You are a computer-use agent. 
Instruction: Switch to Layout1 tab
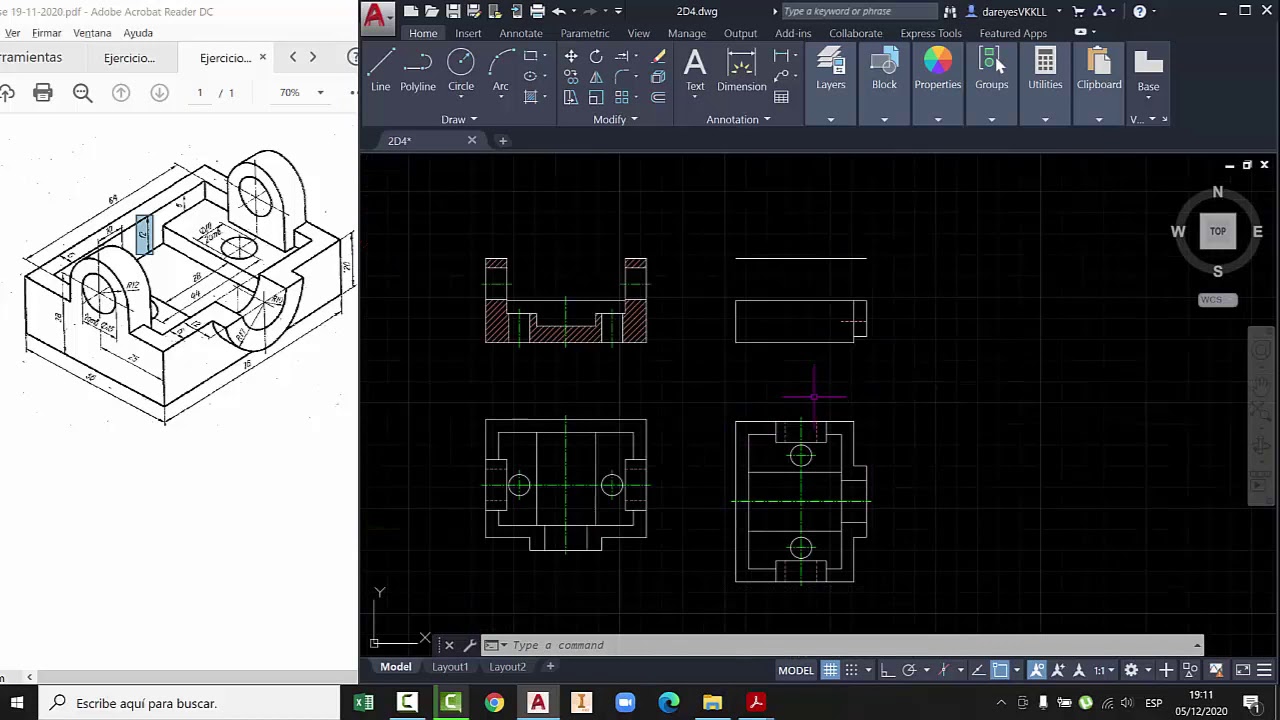[450, 667]
